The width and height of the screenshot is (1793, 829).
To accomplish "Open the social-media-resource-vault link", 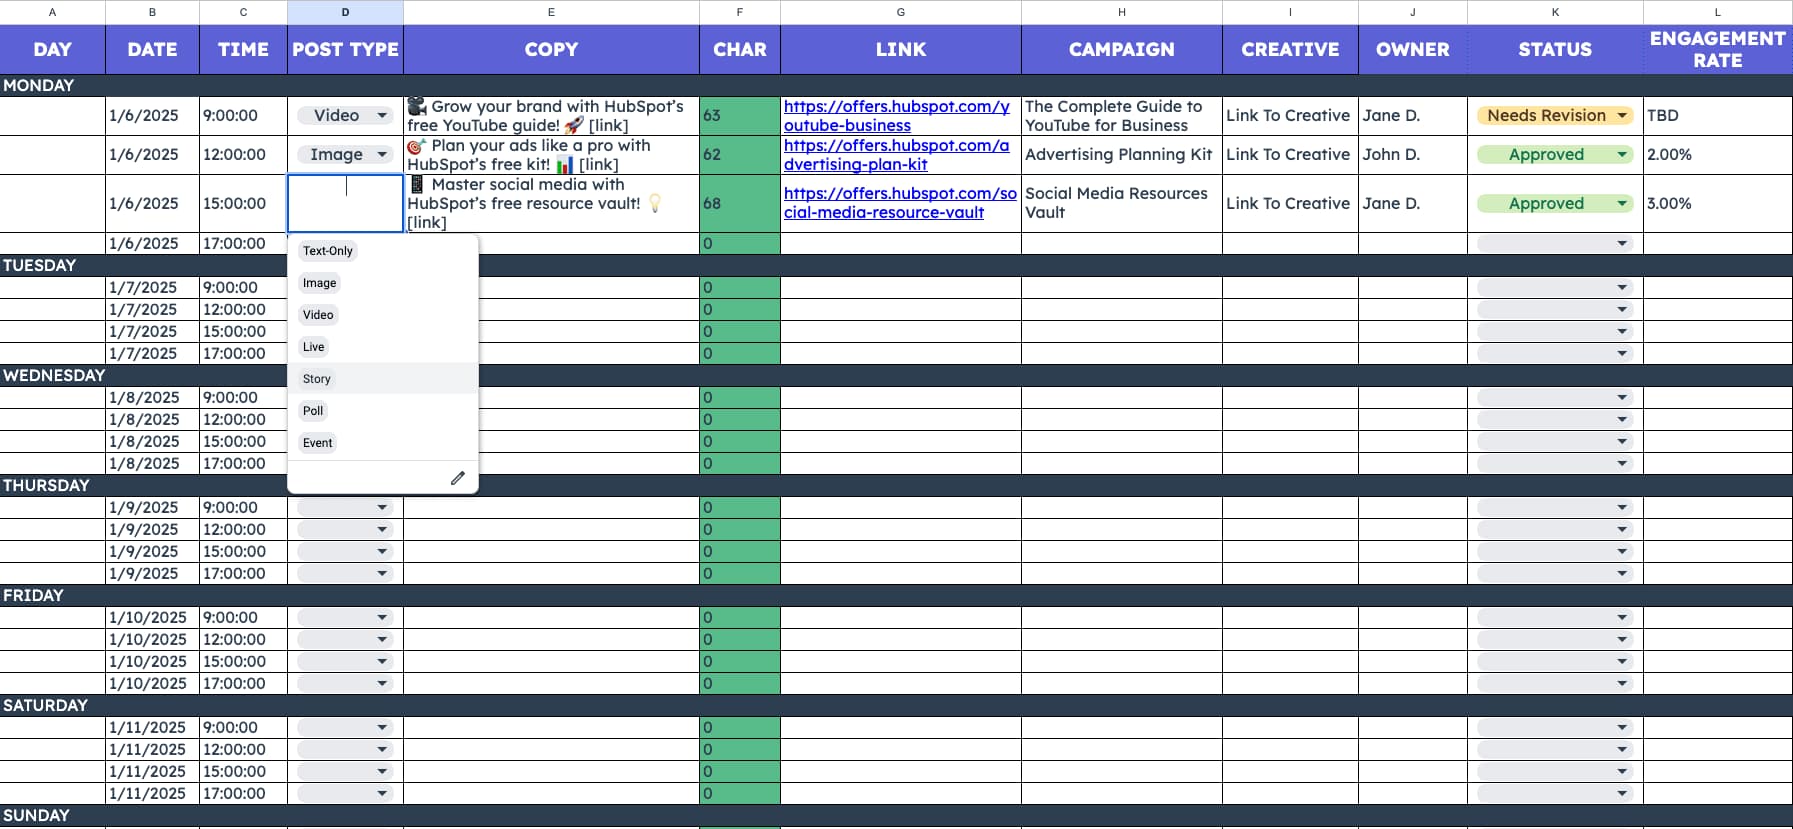I will point(899,203).
